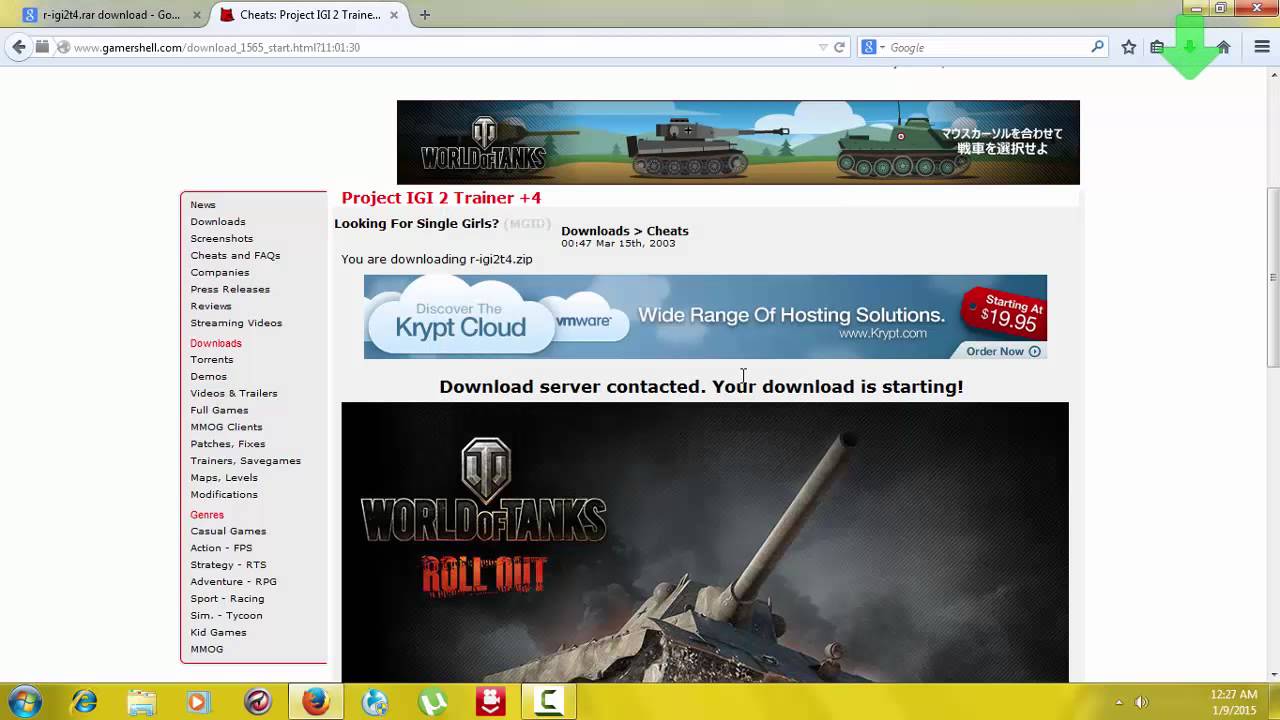Click the search magnifier icon

click(x=1097, y=47)
